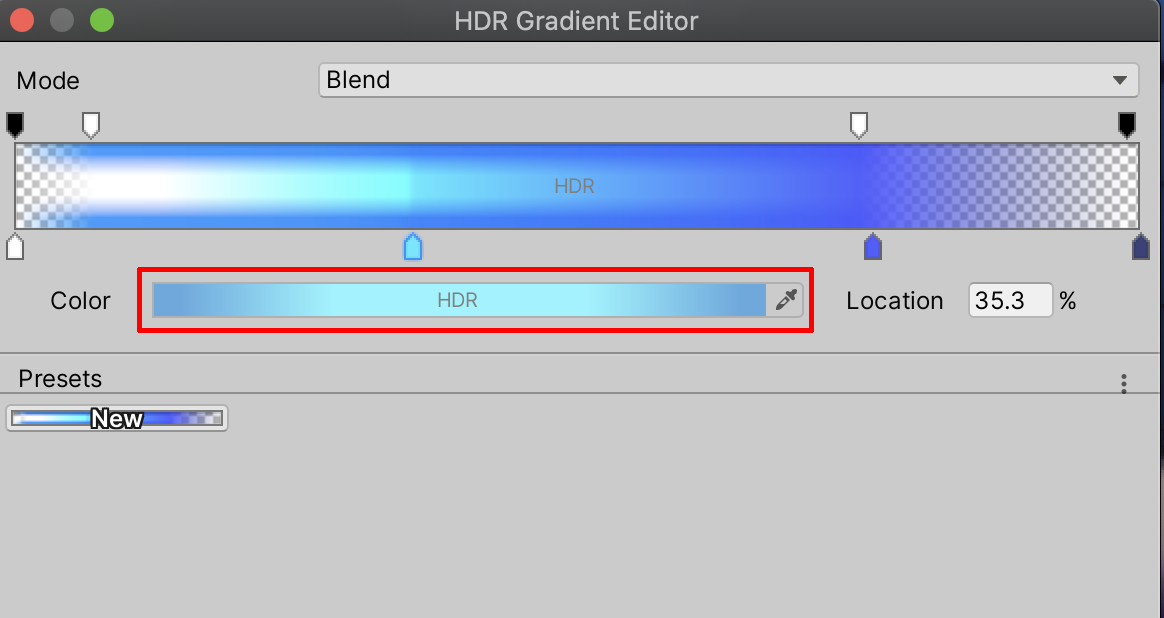This screenshot has height=618, width=1164.
Task: Minimize the HDR Gradient Editor window
Action: (62, 19)
